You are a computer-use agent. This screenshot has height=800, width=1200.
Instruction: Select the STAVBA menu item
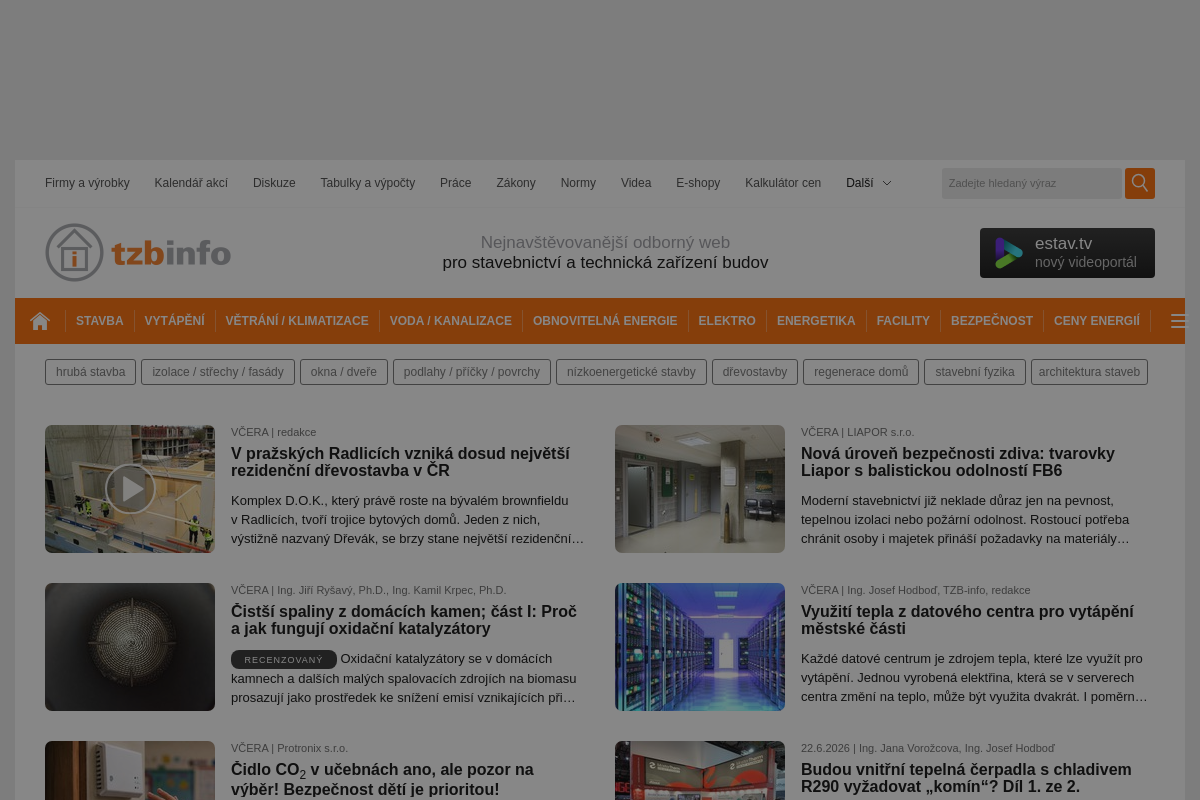coord(100,321)
